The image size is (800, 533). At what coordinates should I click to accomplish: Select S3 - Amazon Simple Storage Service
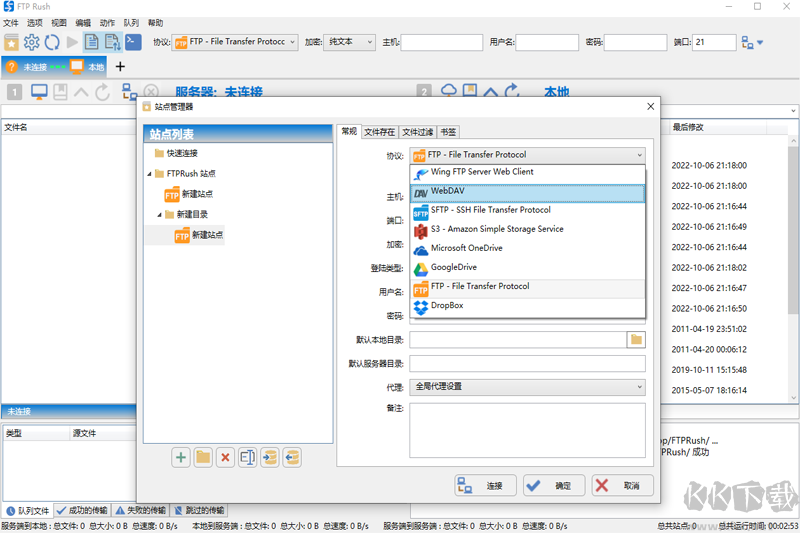(x=528, y=231)
